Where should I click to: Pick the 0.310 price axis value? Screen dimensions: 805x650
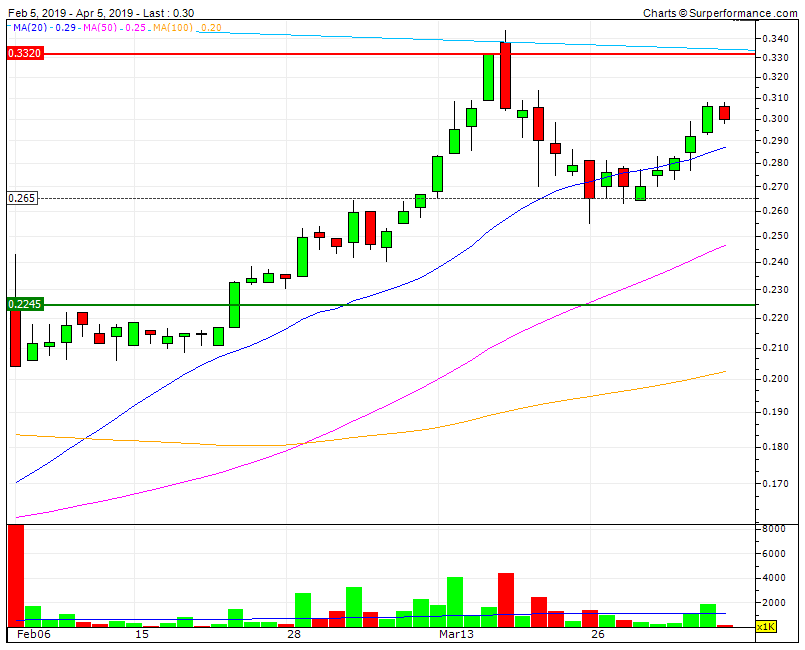click(775, 98)
